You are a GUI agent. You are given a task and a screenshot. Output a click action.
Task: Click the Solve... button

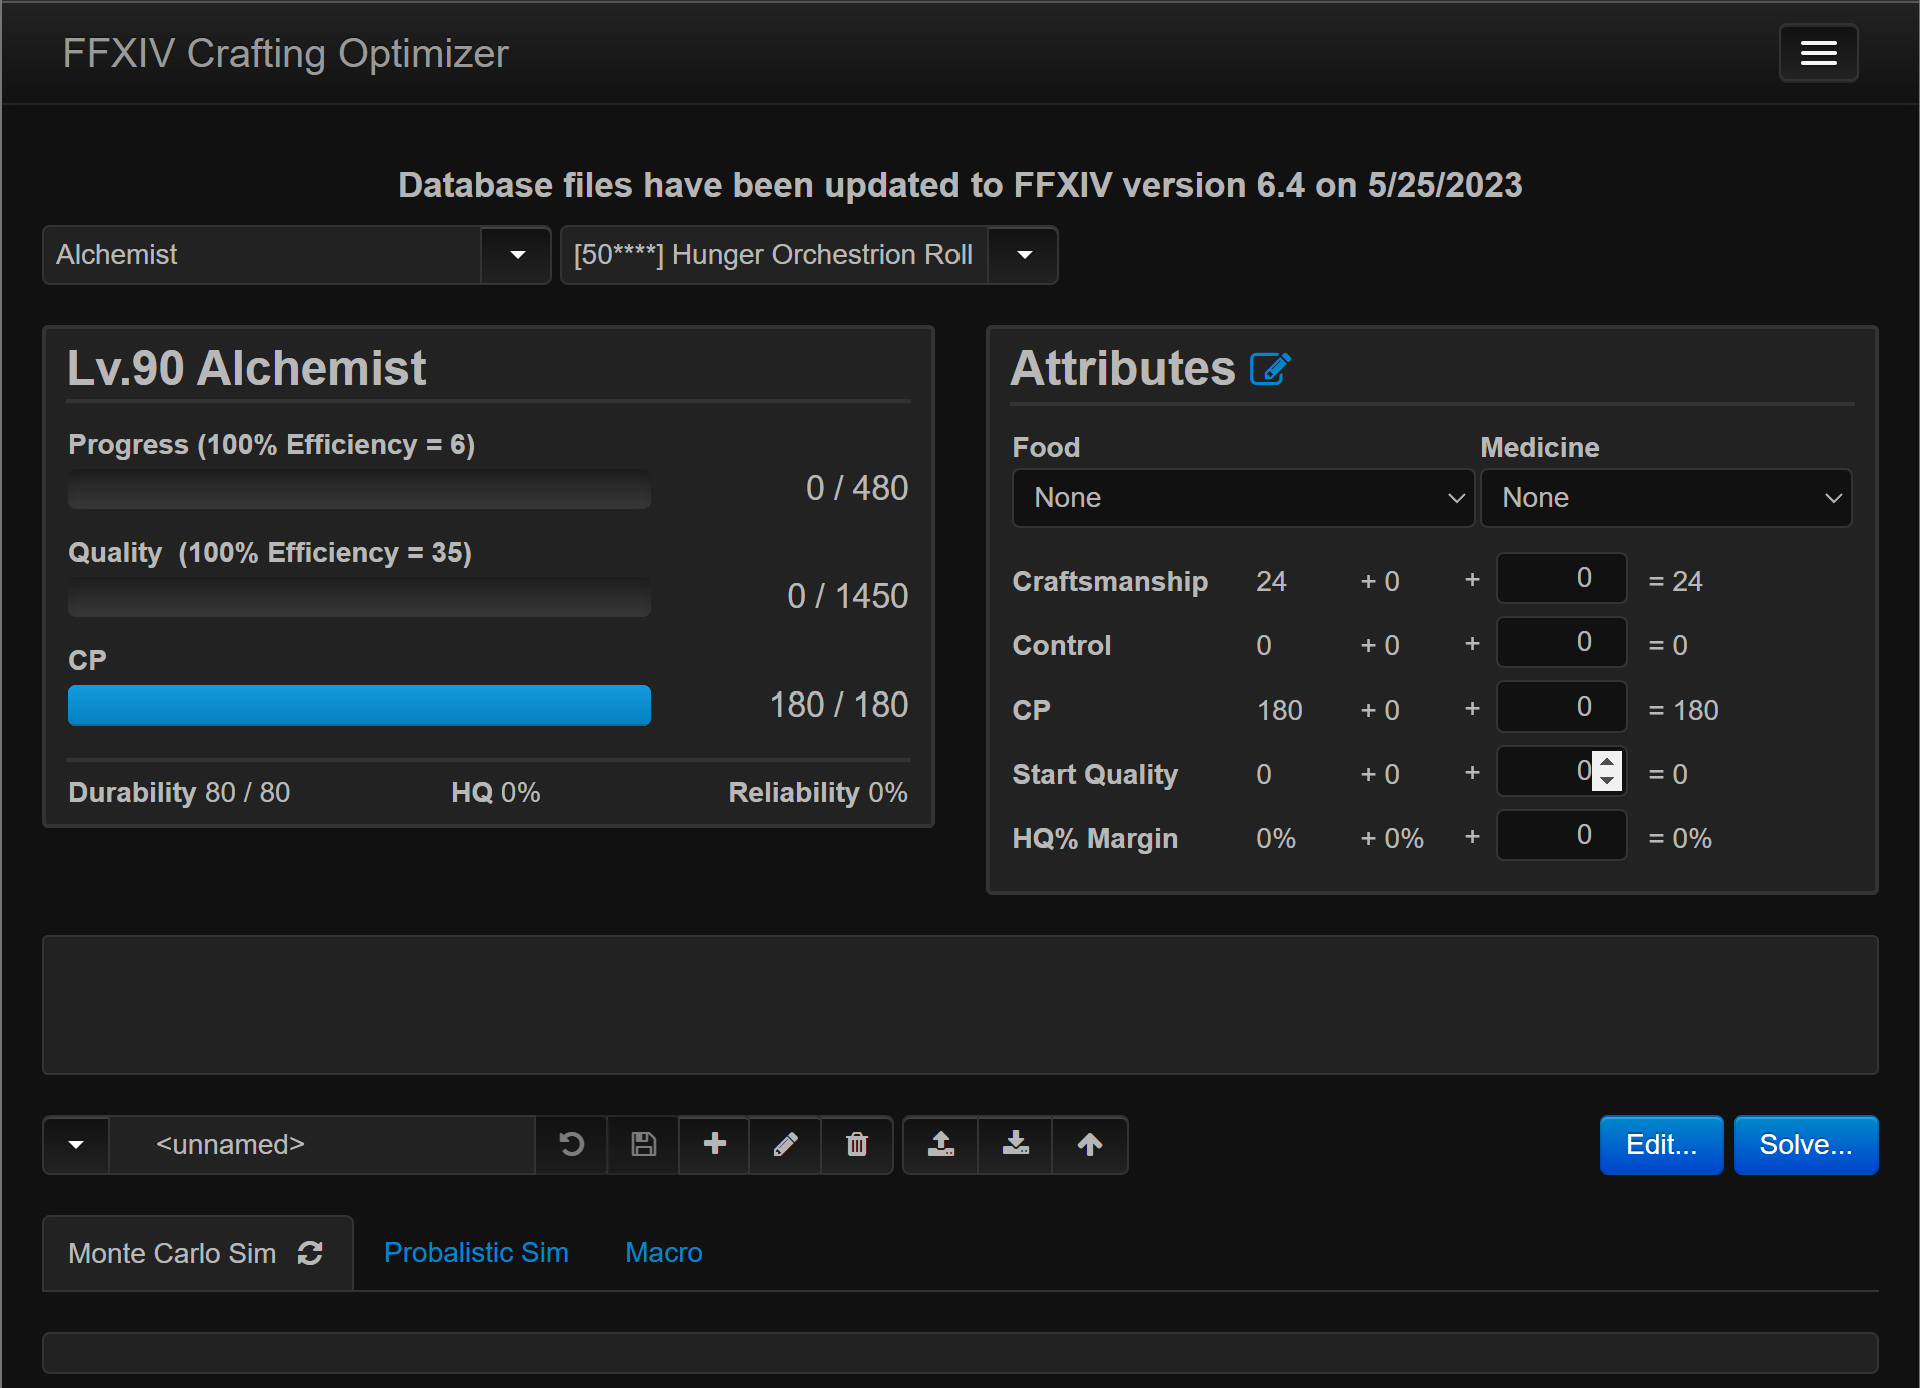coord(1806,1145)
